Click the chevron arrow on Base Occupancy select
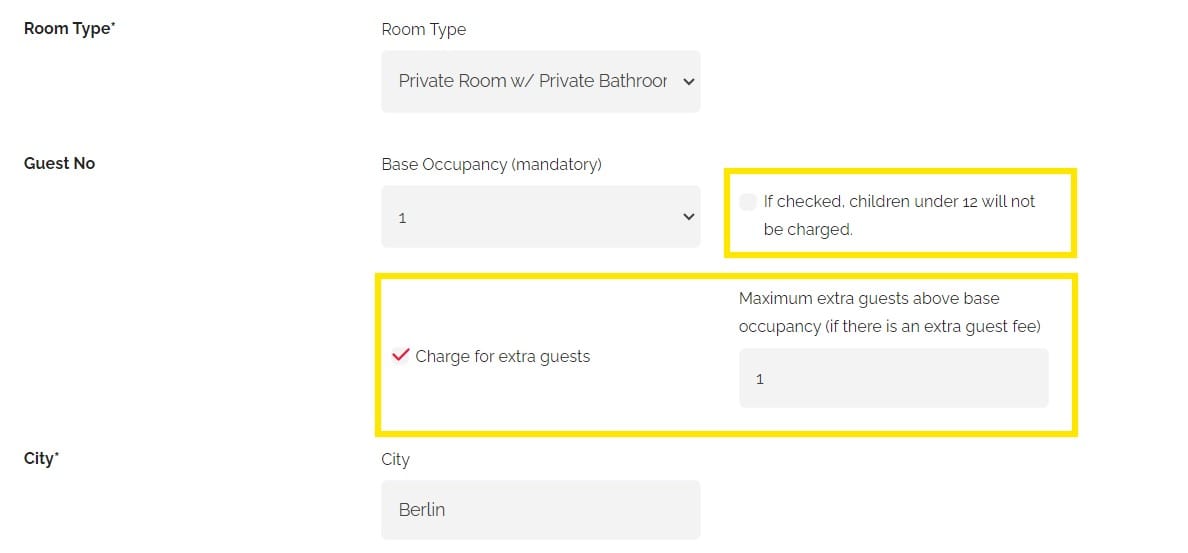Screen dimensions: 1188x553 pos(688,216)
